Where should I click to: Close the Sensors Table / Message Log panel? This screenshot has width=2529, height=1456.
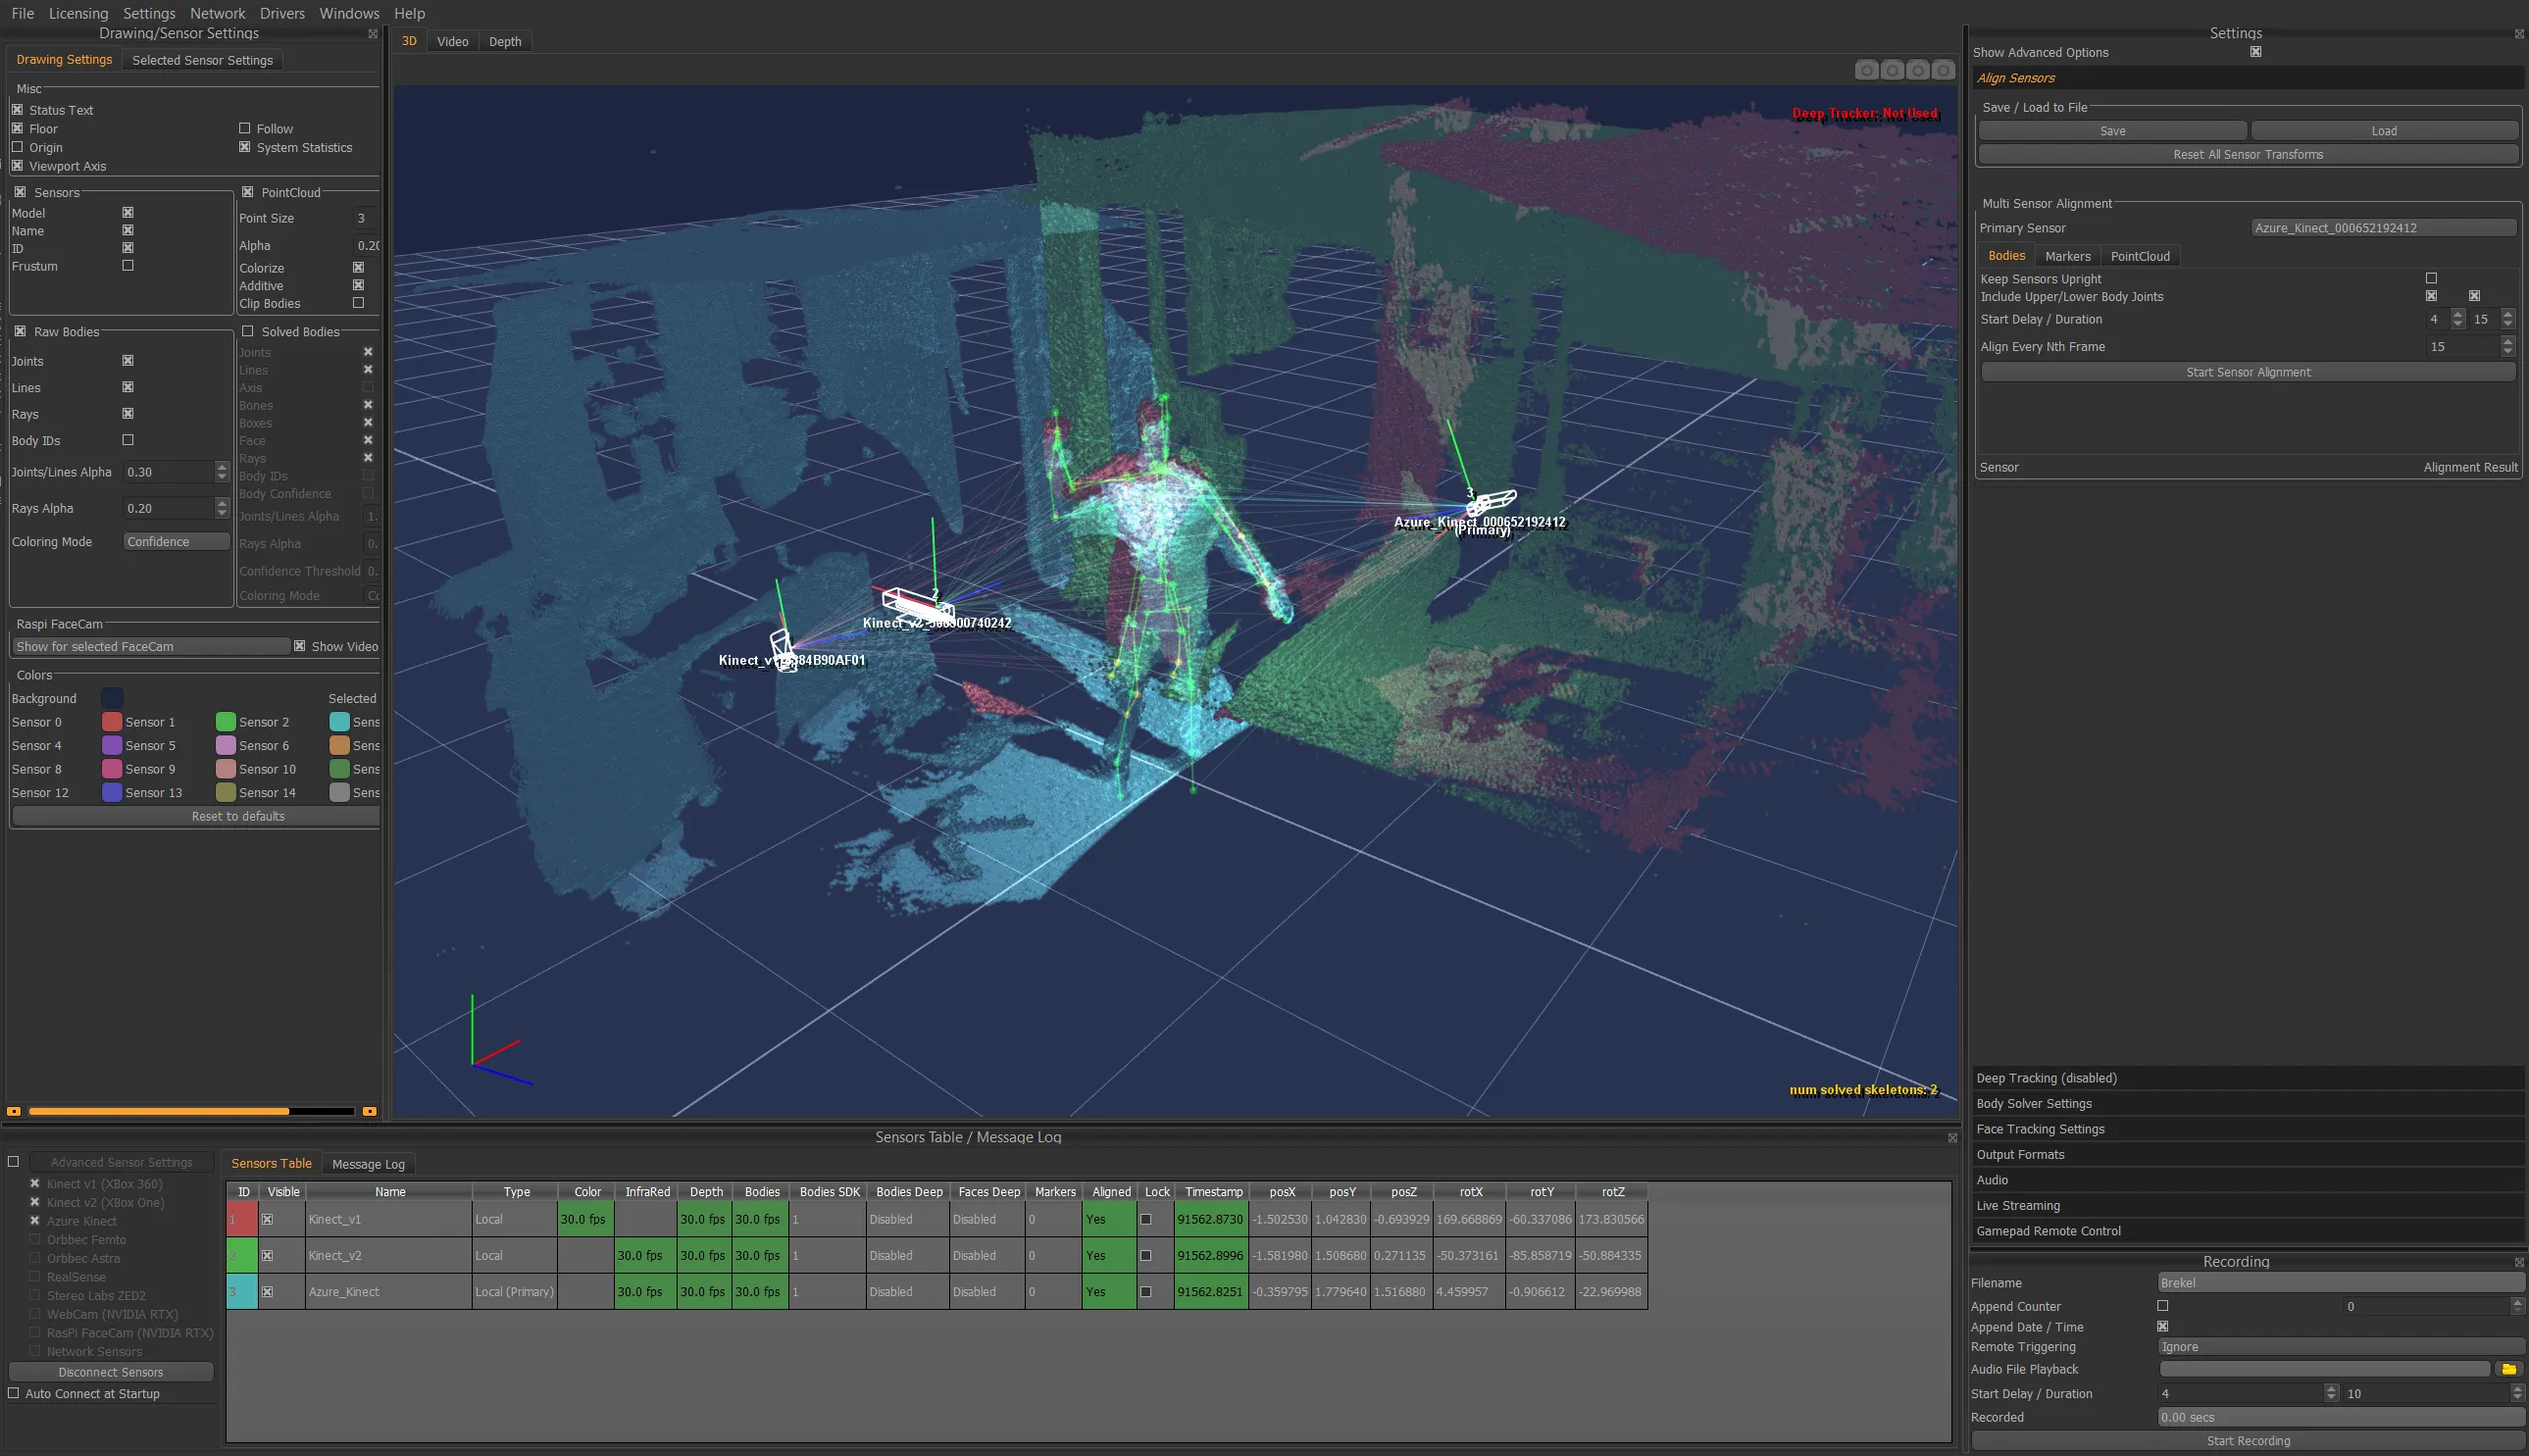[1952, 1138]
